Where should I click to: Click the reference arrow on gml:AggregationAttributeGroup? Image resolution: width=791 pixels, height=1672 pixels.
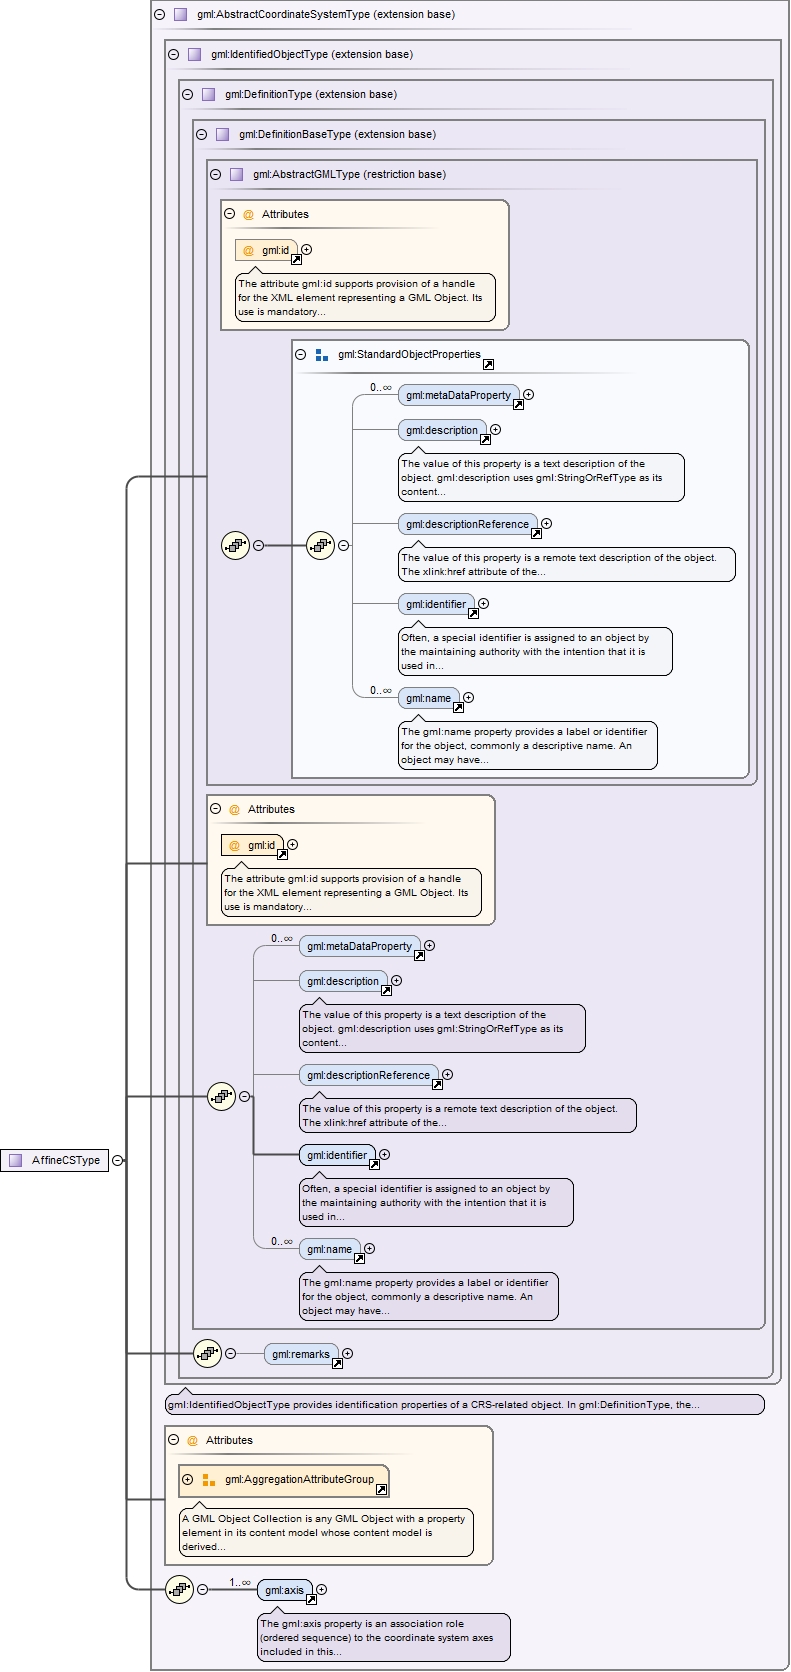point(381,1489)
